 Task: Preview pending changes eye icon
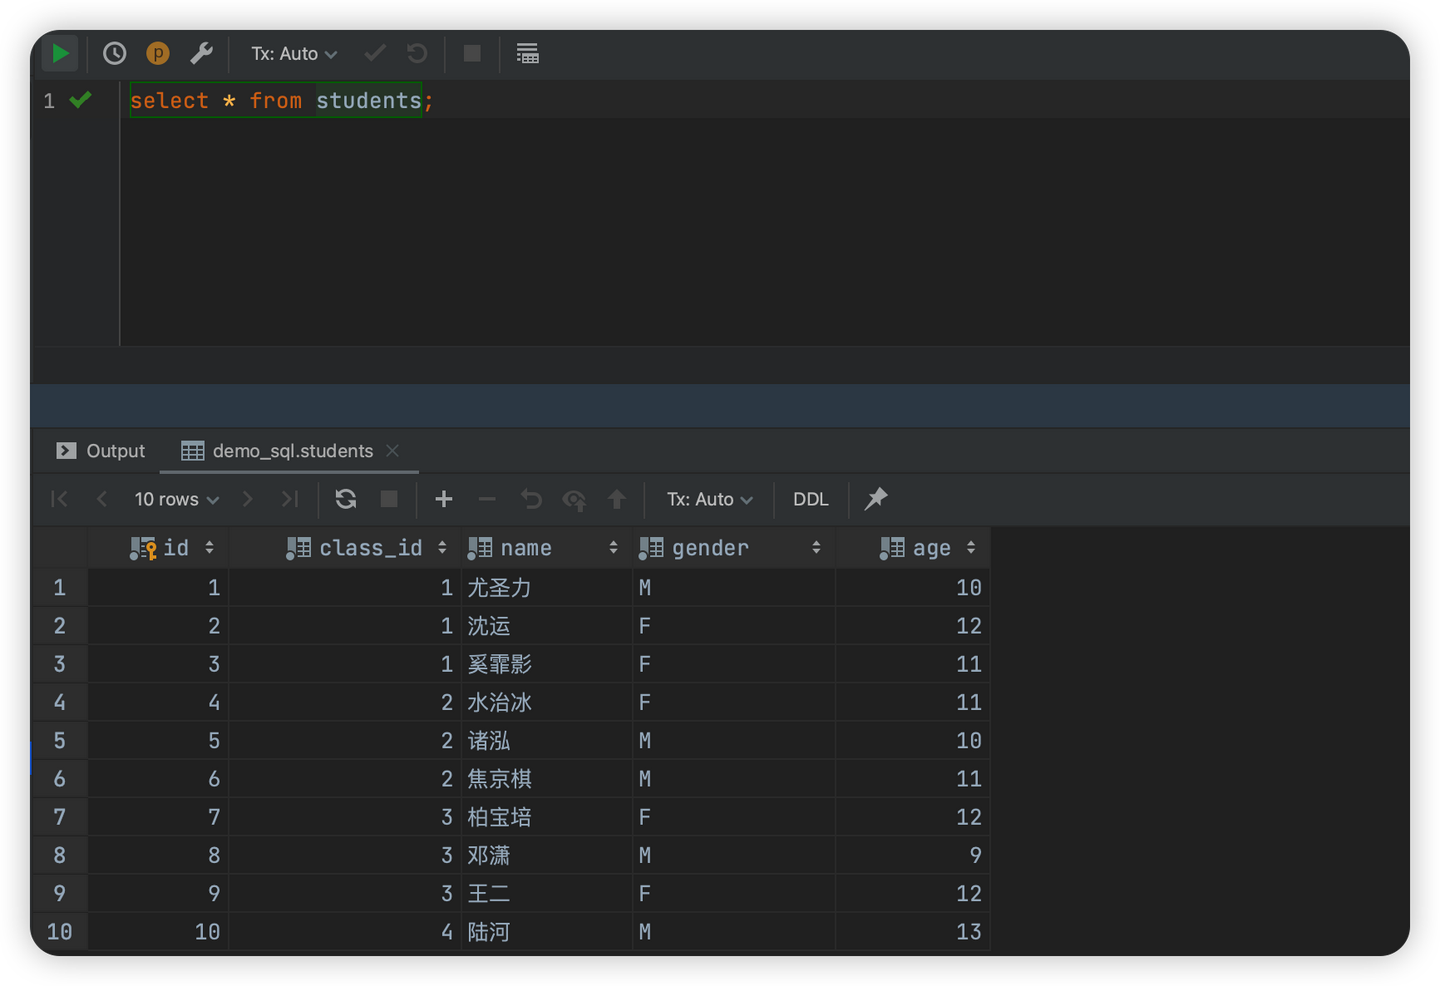[x=574, y=498]
